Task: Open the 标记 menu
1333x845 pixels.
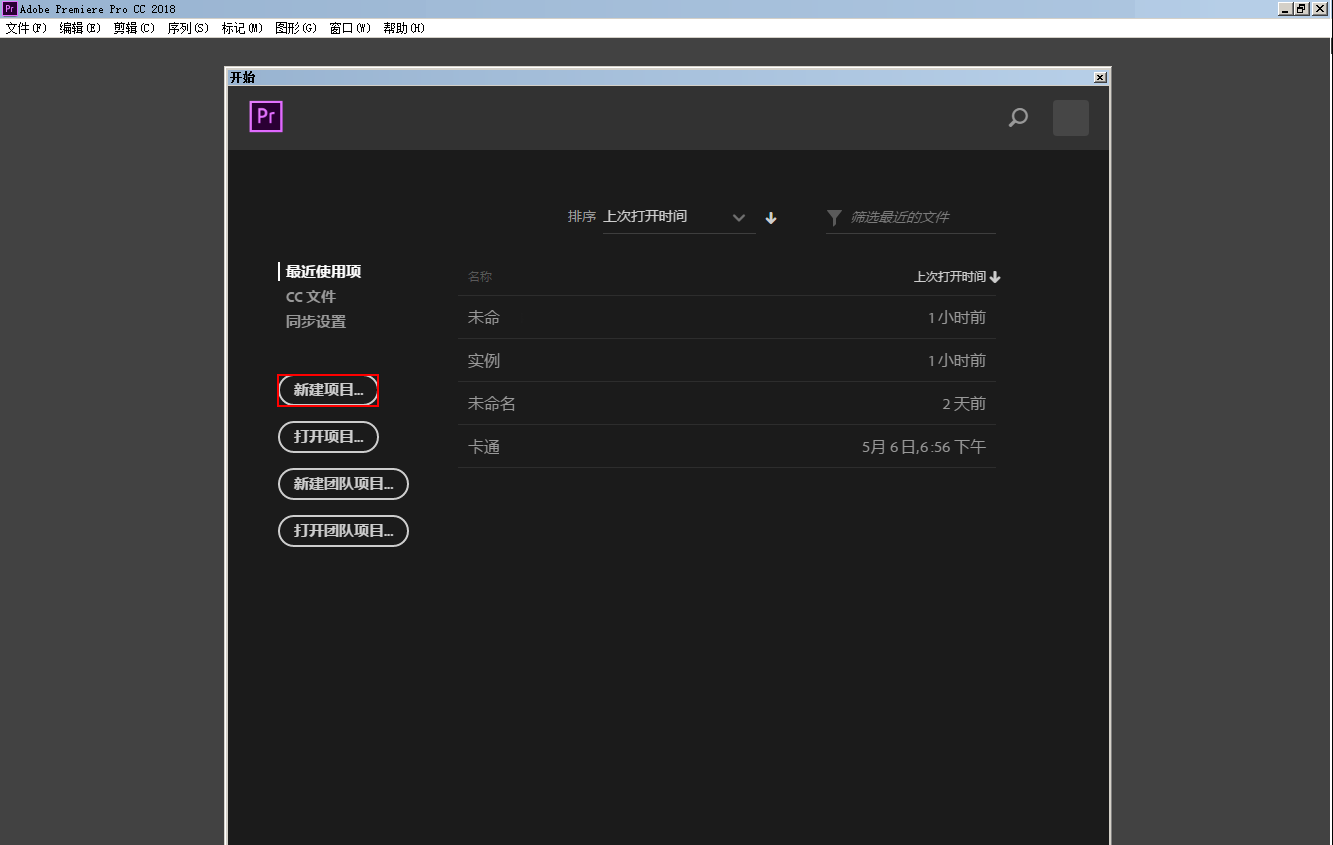Action: [242, 28]
